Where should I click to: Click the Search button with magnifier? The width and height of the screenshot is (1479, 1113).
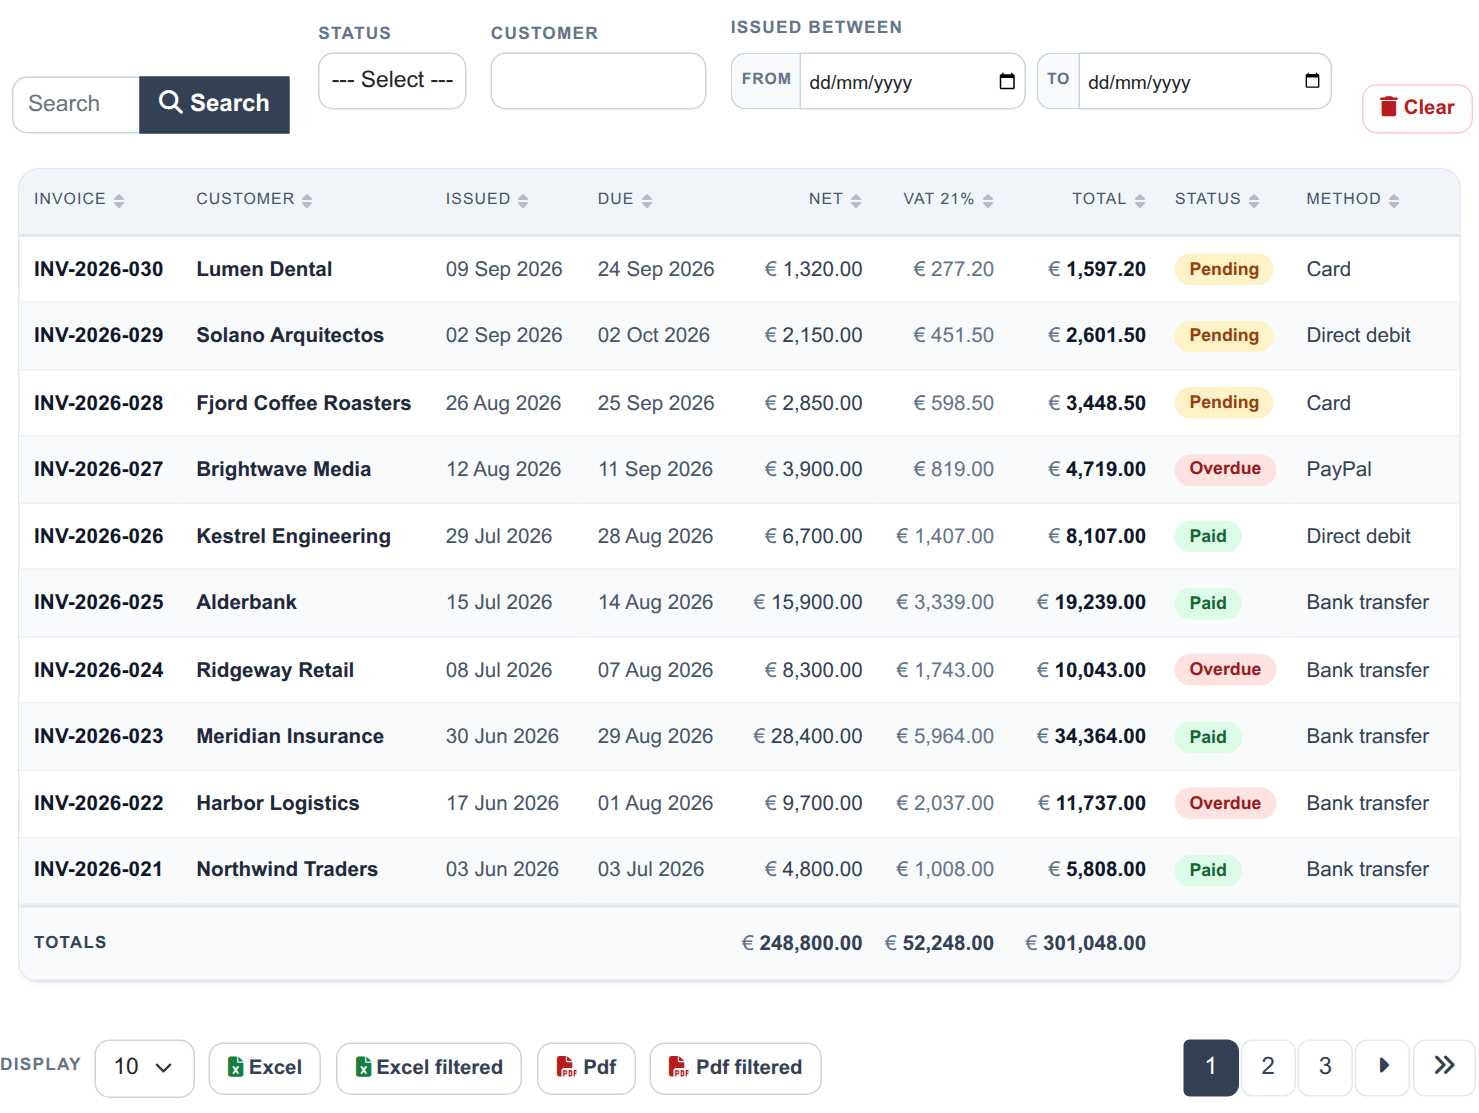pos(214,104)
